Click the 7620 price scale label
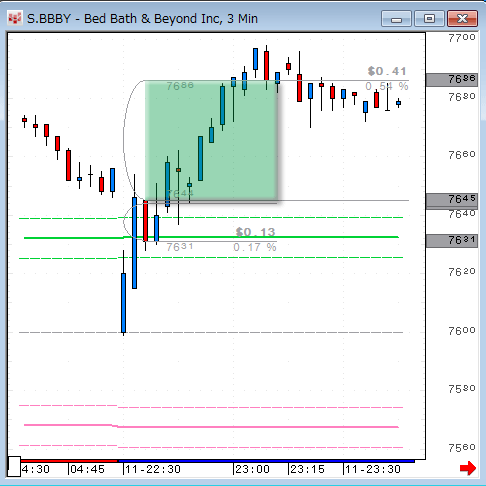This screenshot has width=486, height=486. tap(462, 272)
